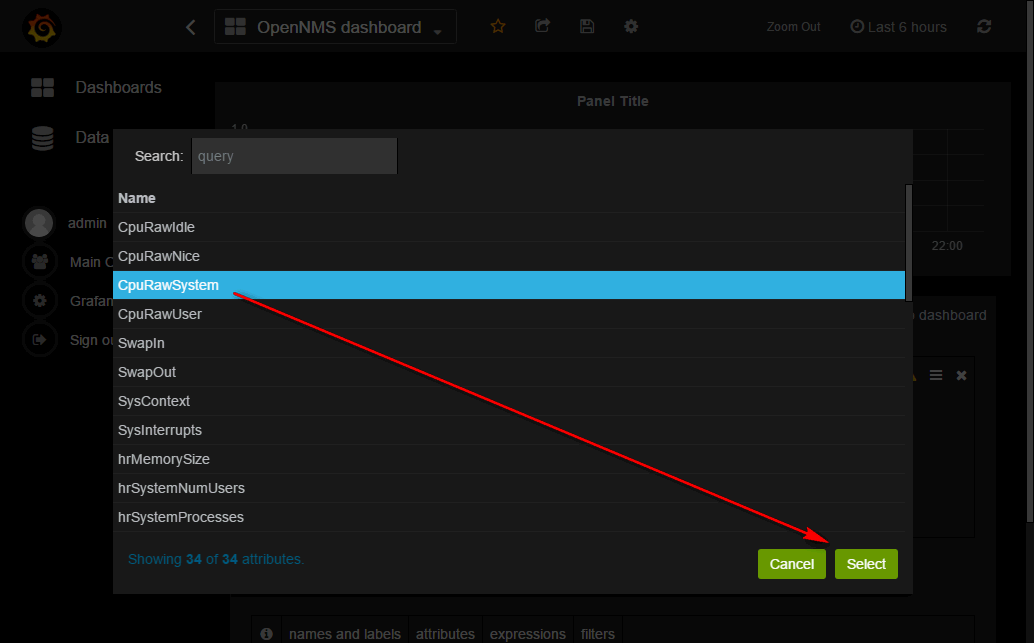Select the SwapIn attribute row
The width and height of the screenshot is (1034, 643).
click(x=508, y=343)
